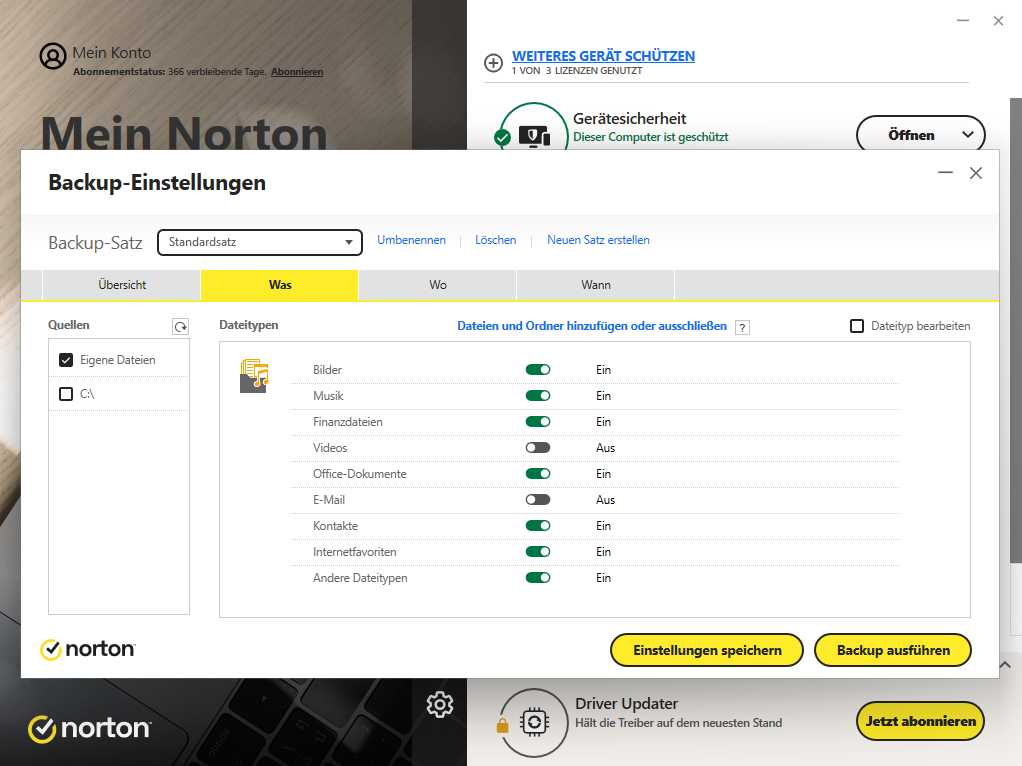Viewport: 1022px width, 766px height.
Task: Open Dateien und Ordner hinzufügen oder ausschließen
Action: [594, 326]
